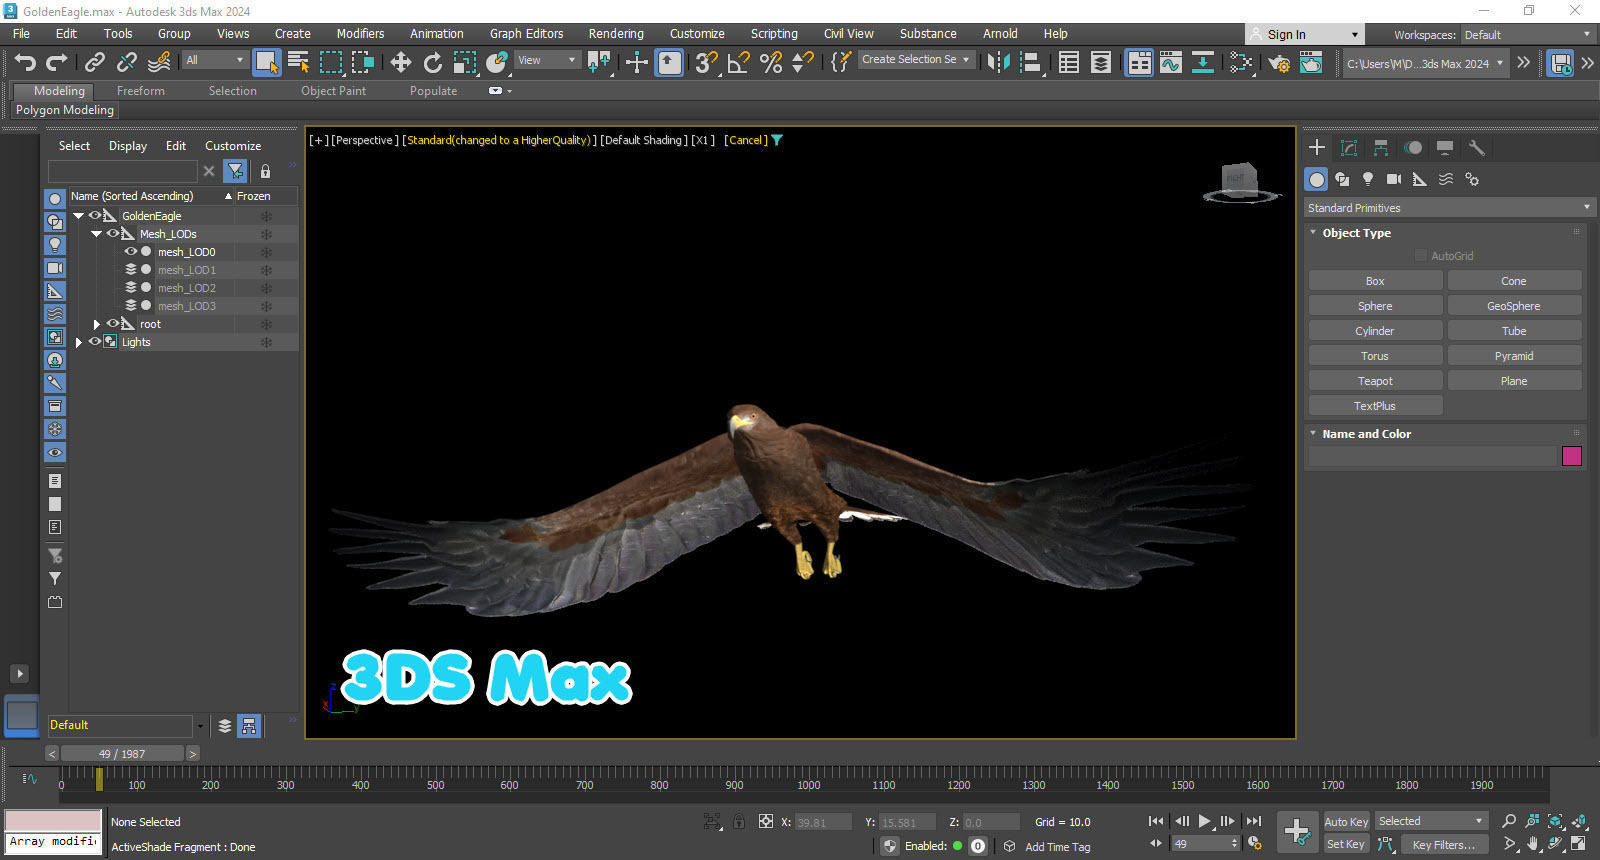Expand the Lights tree node
The width and height of the screenshot is (1600, 860).
click(79, 342)
